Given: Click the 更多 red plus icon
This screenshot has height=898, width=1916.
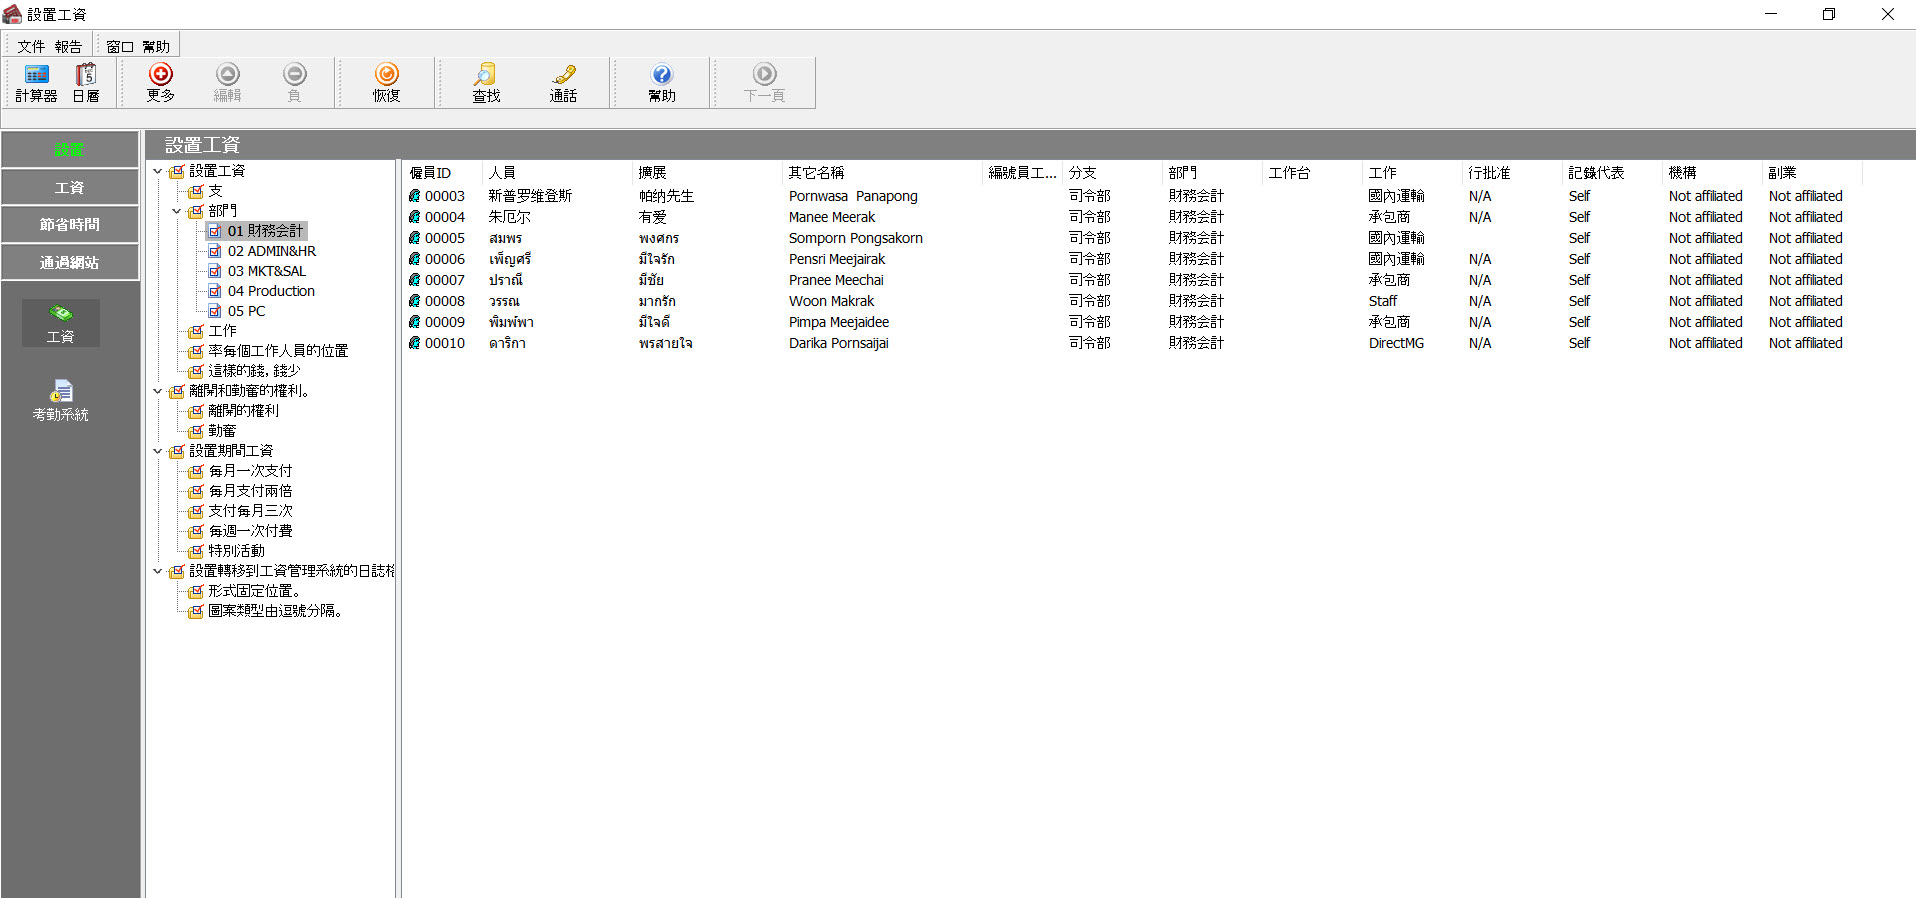Looking at the screenshot, I should point(161,74).
